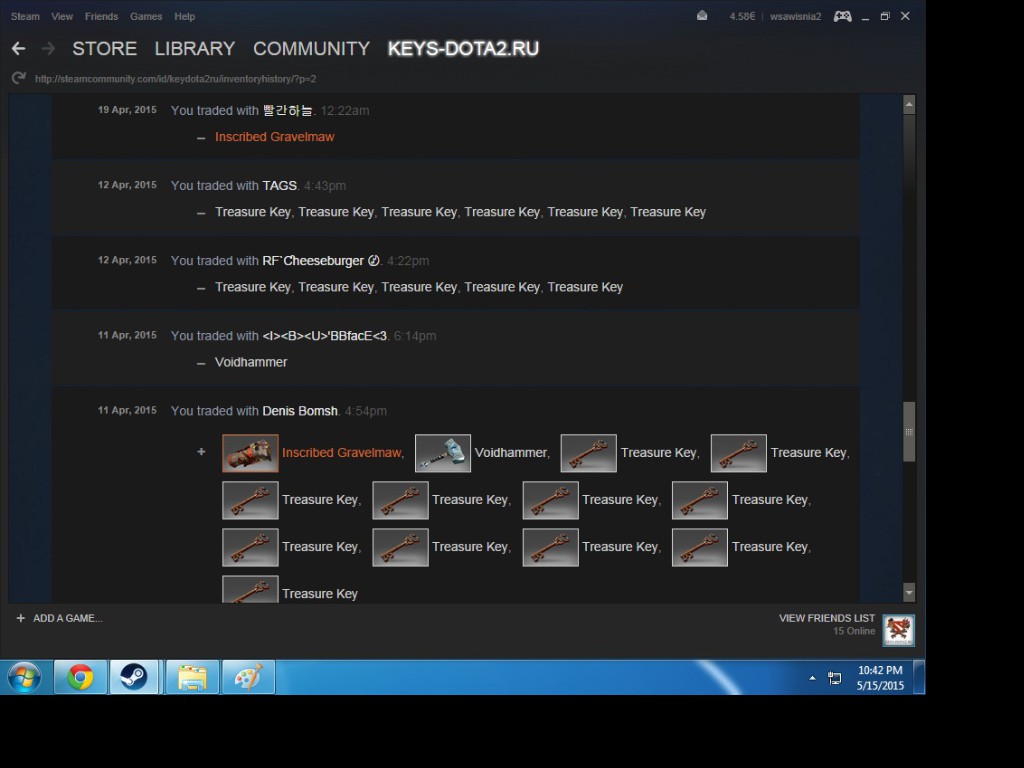Click the 4:54pm timestamp
The width and height of the screenshot is (1024, 768).
click(366, 411)
